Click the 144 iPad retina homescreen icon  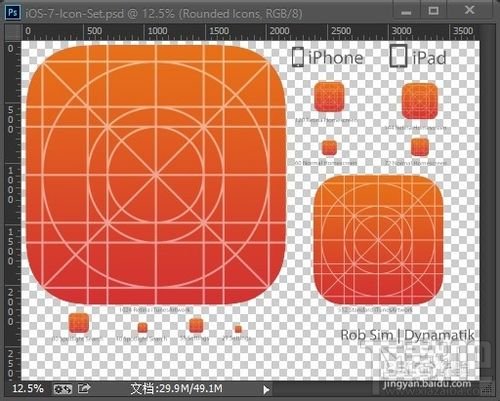[420, 101]
